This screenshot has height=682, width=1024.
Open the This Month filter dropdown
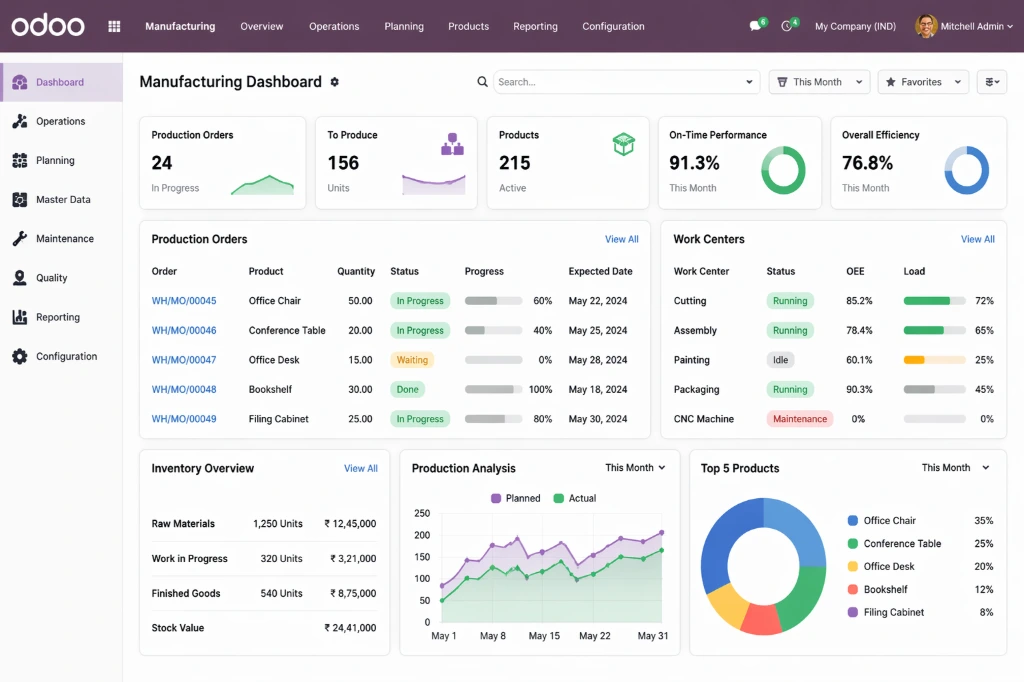(x=818, y=81)
